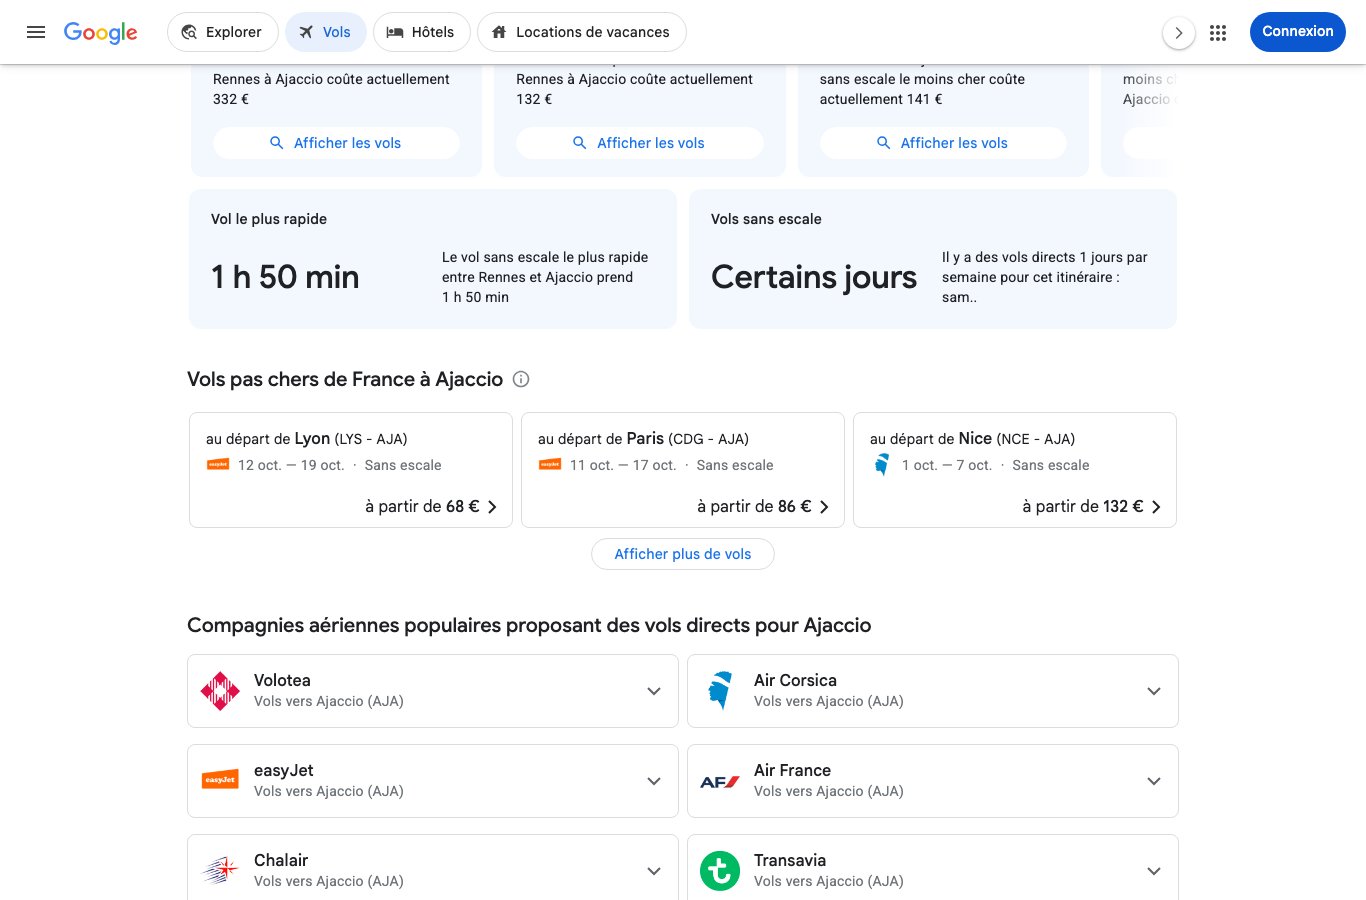
Task: Click the Connexion button
Action: [x=1298, y=32]
